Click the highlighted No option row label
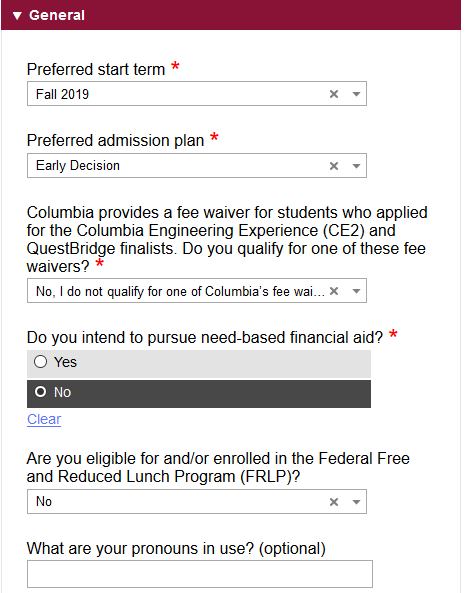Viewport: 466px width, 593px height. (62, 393)
